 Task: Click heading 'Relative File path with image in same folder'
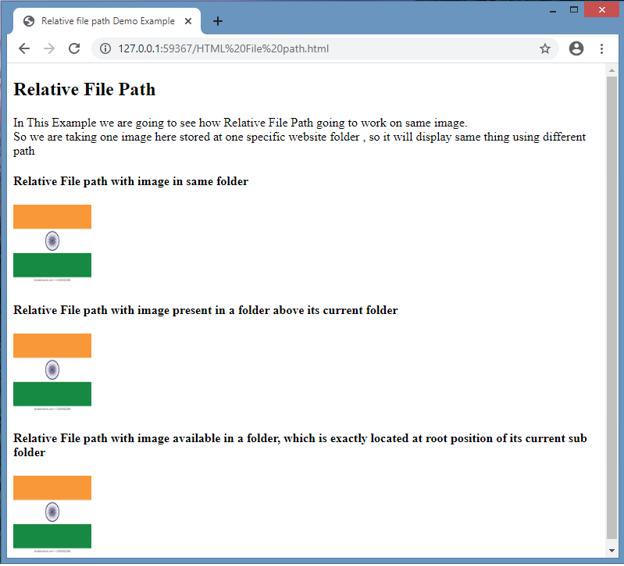131,182
